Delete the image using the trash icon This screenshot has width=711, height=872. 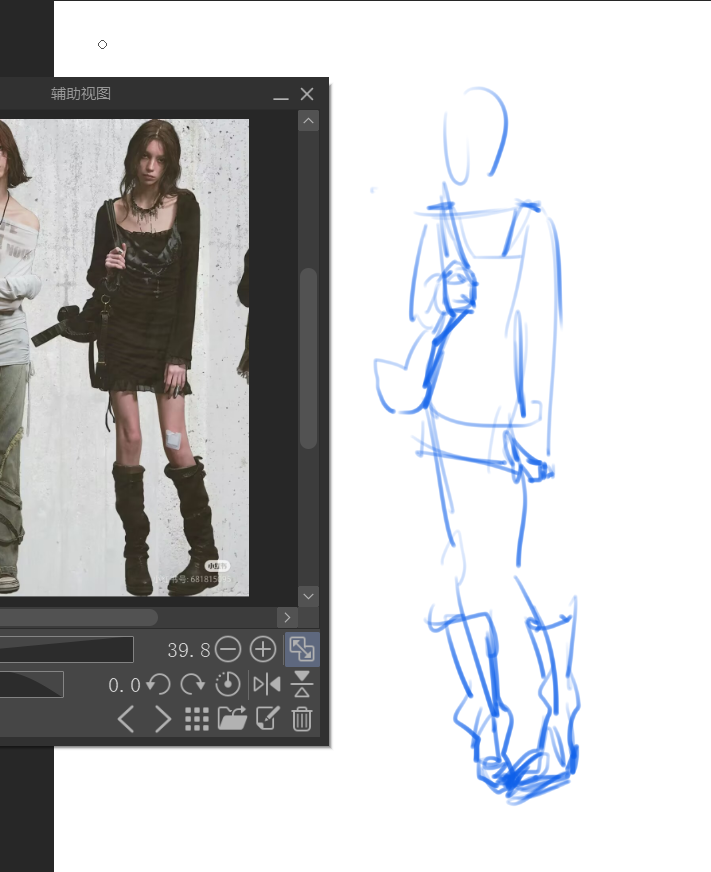(302, 719)
